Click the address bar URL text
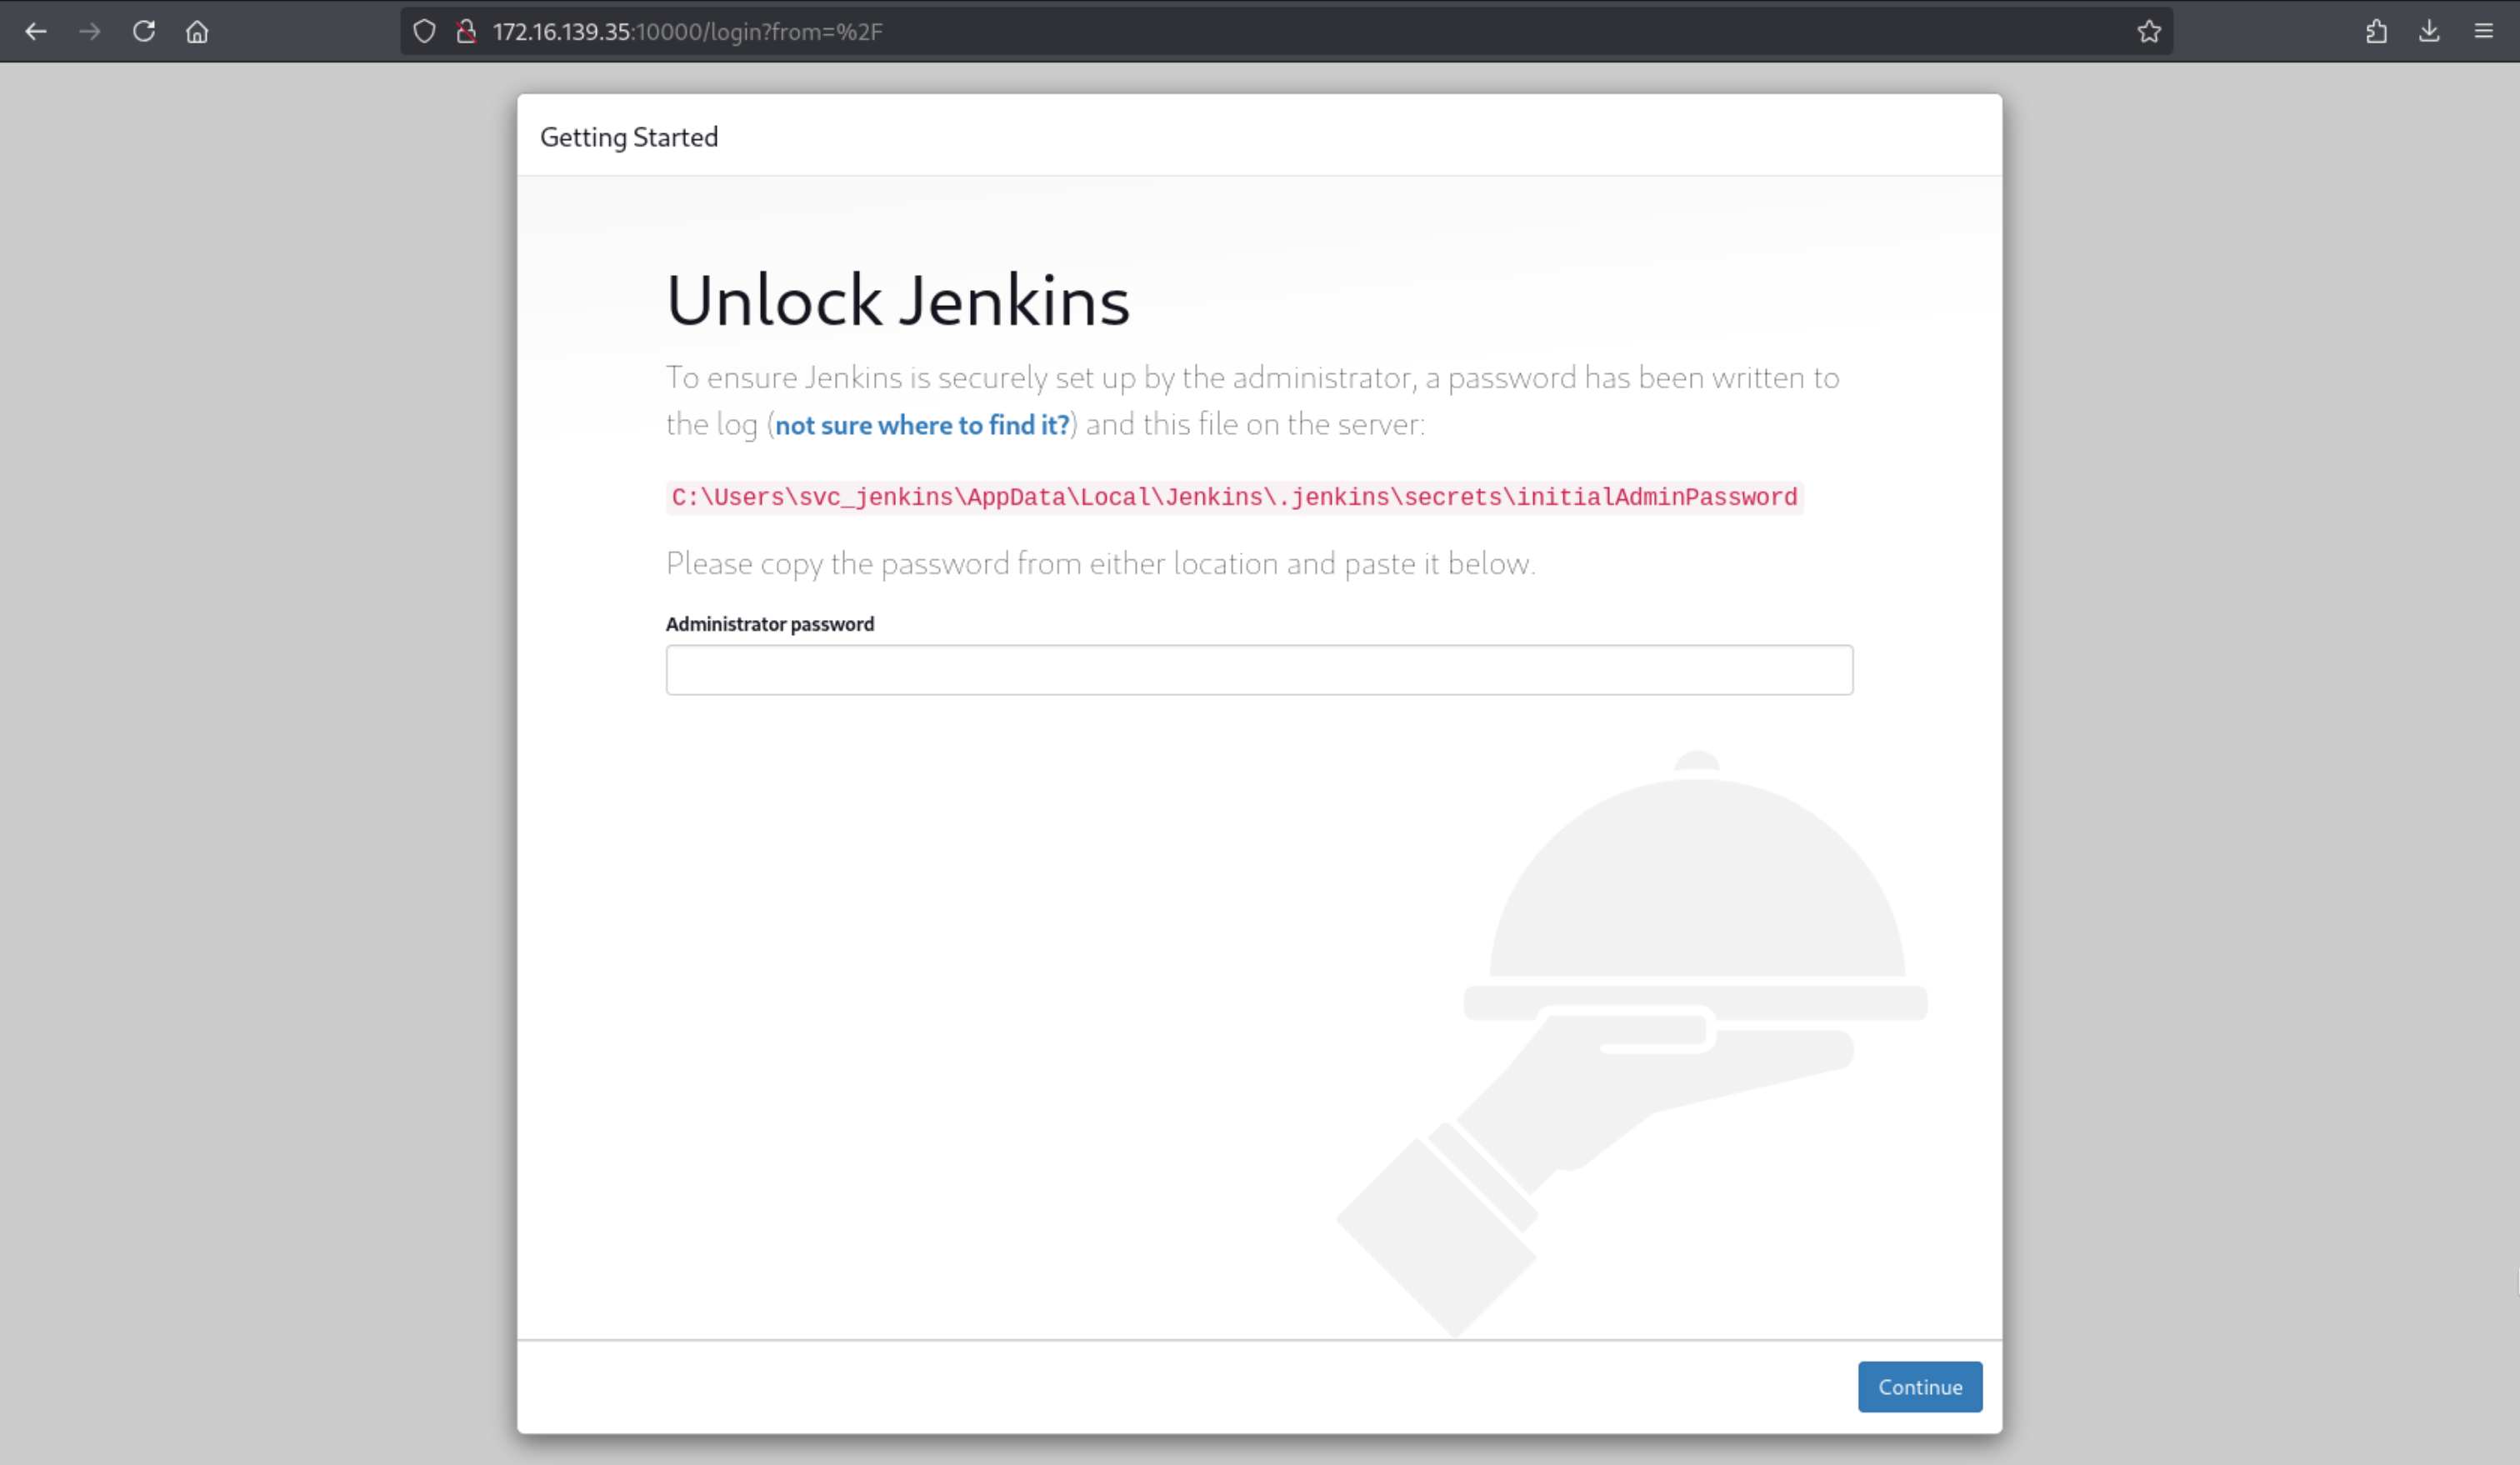 tap(688, 32)
